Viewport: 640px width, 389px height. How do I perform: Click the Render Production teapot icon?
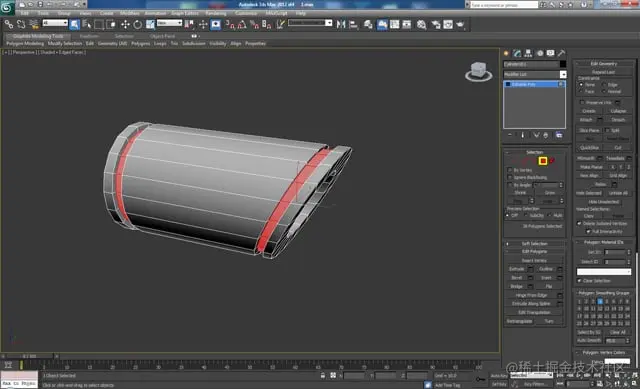coord(460,24)
